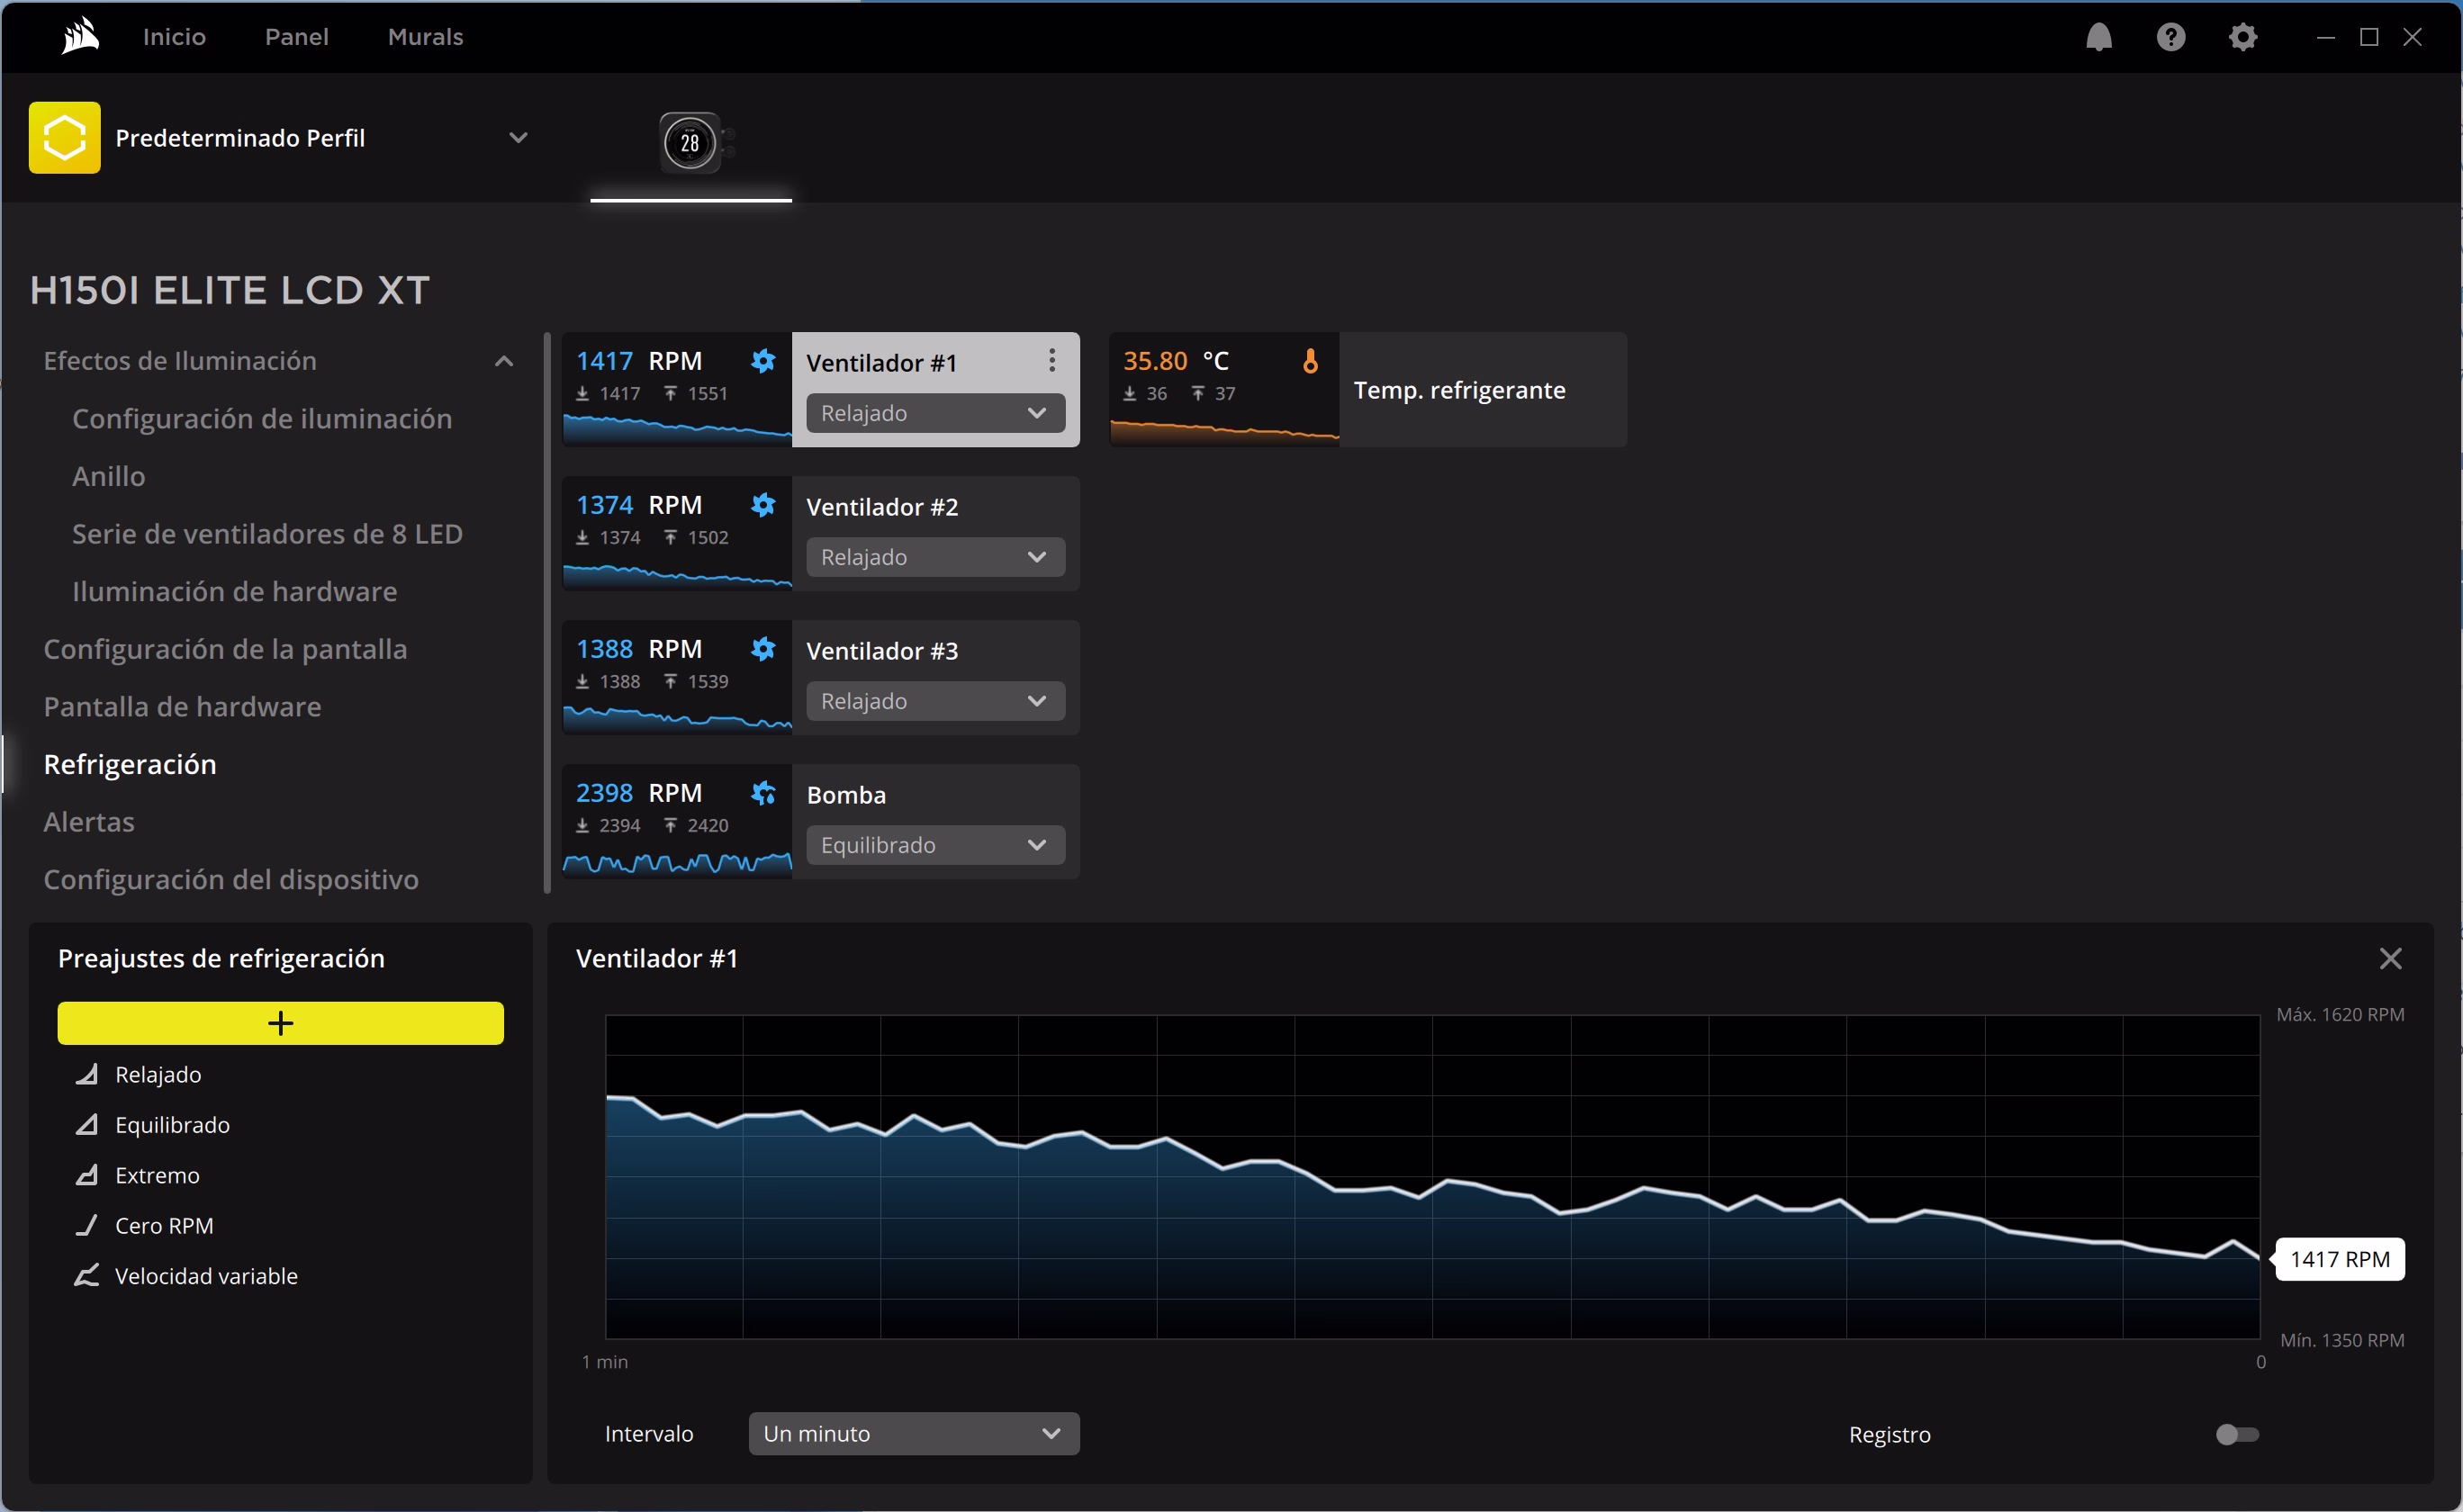Close the Ventilador #1 graph panel

(x=2390, y=958)
